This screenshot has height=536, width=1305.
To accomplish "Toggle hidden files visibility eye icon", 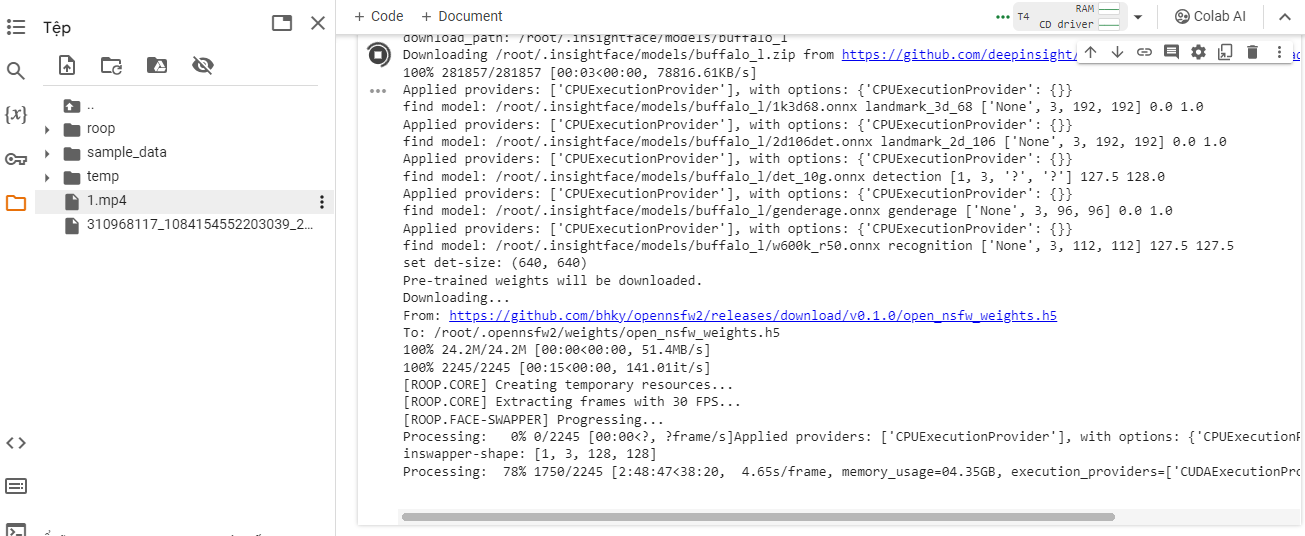I will [203, 66].
